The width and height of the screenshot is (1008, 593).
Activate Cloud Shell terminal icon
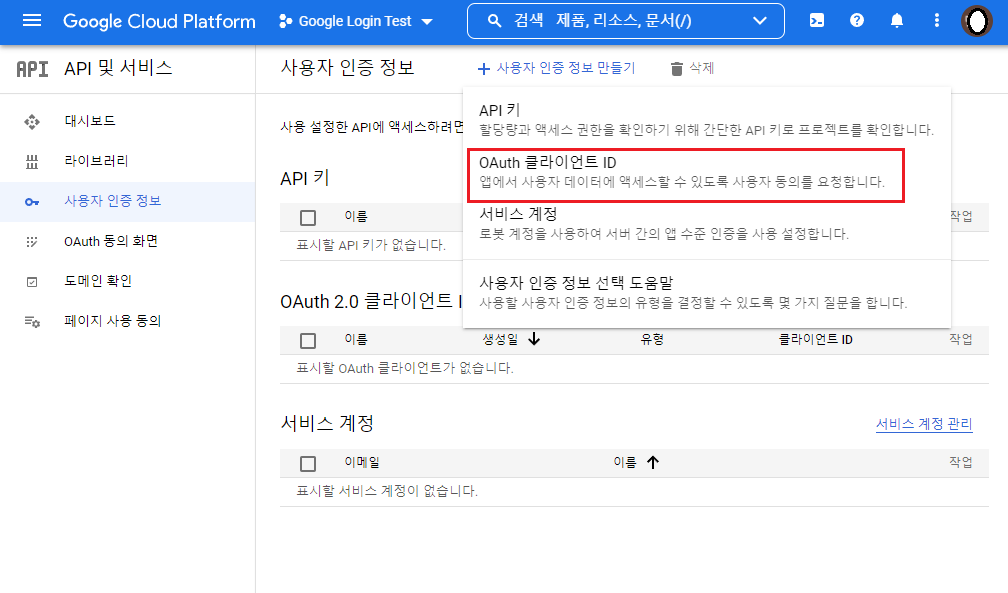tap(816, 21)
